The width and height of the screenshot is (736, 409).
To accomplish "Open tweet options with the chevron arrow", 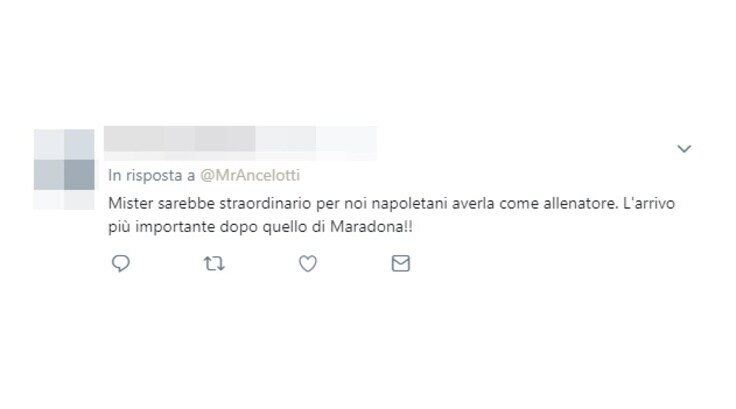I will [x=684, y=149].
